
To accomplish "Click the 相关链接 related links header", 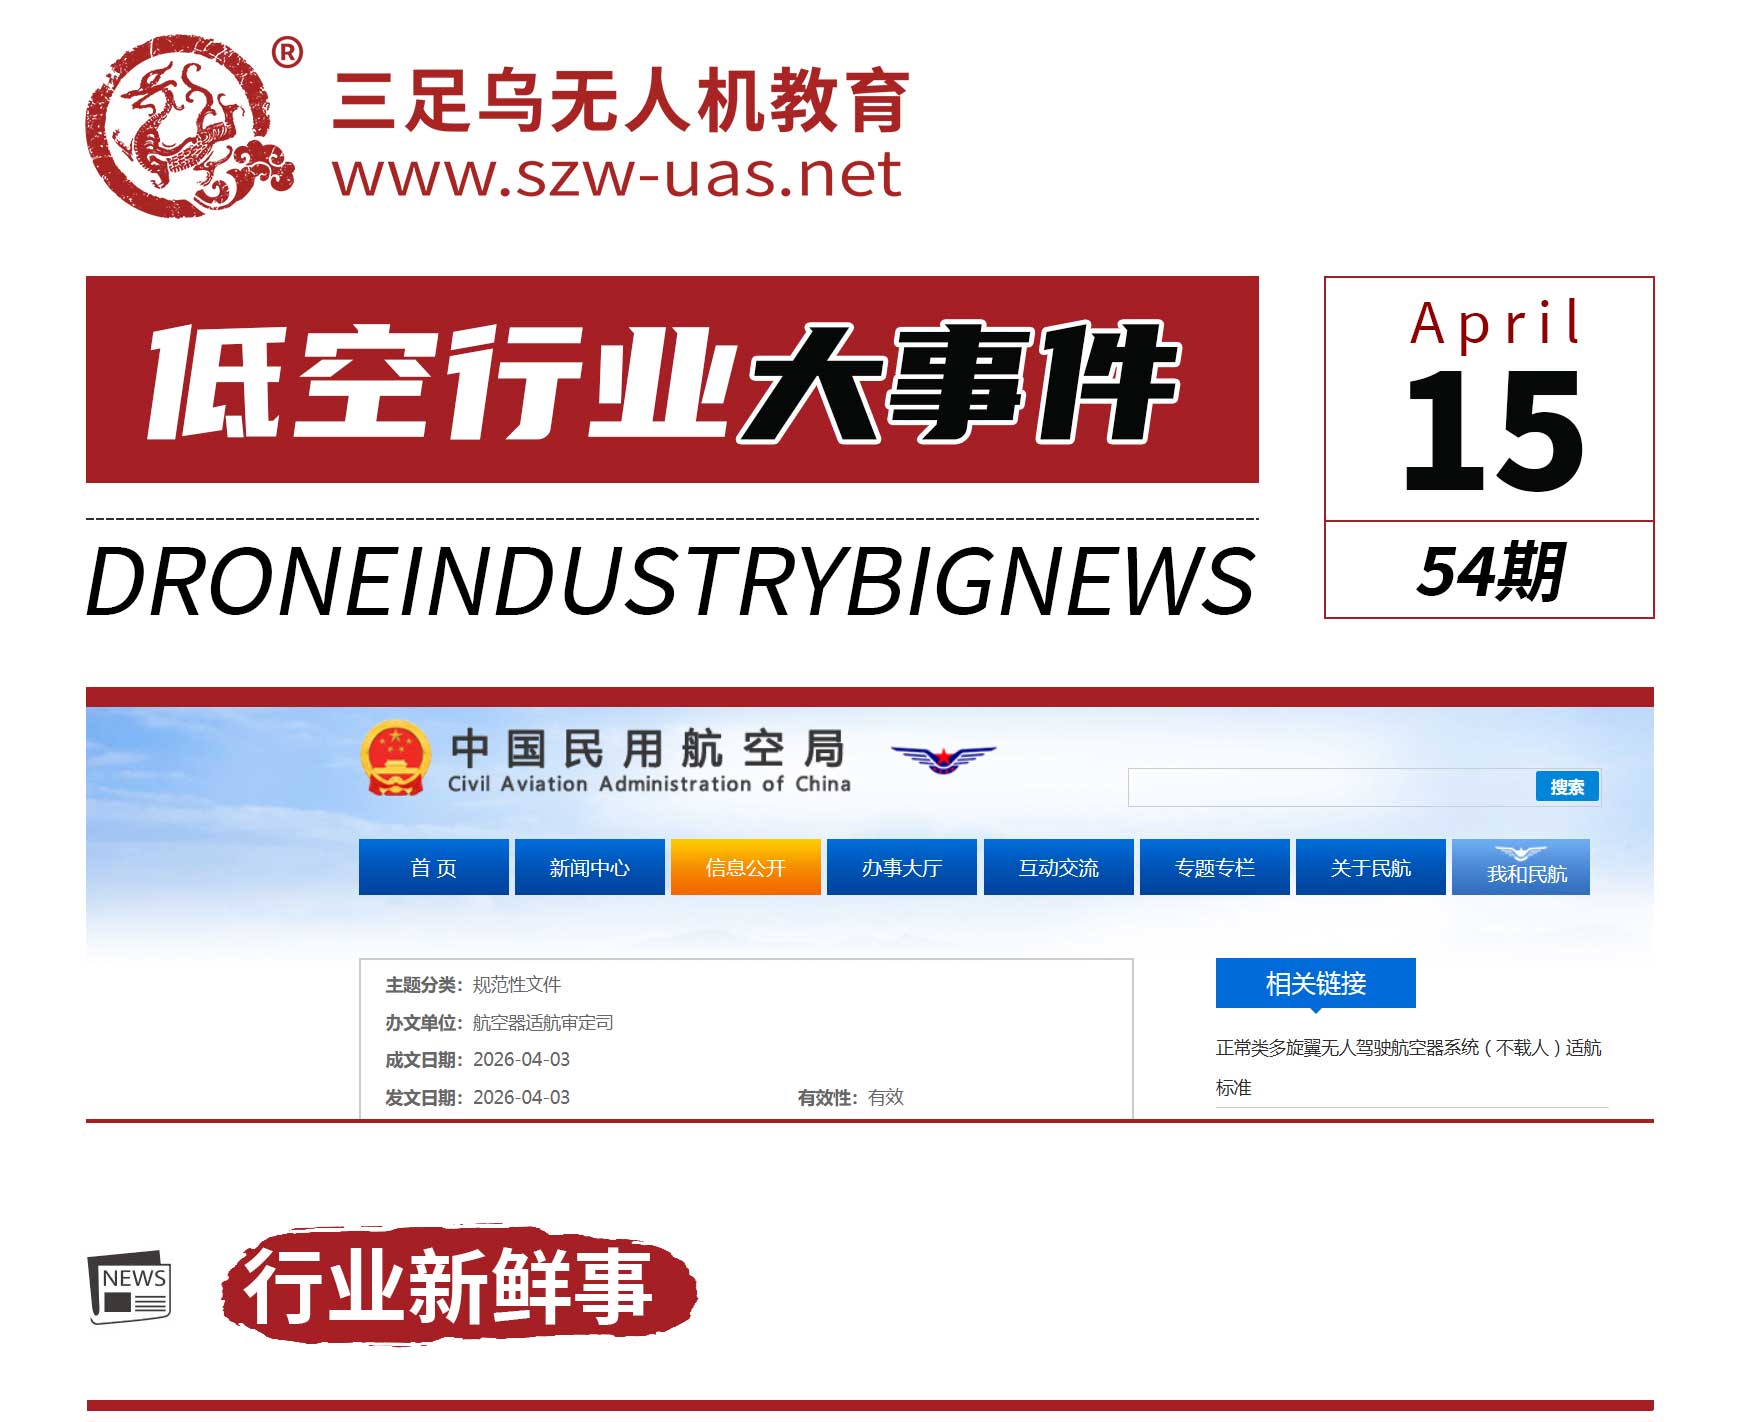I will pyautogui.click(x=1315, y=983).
